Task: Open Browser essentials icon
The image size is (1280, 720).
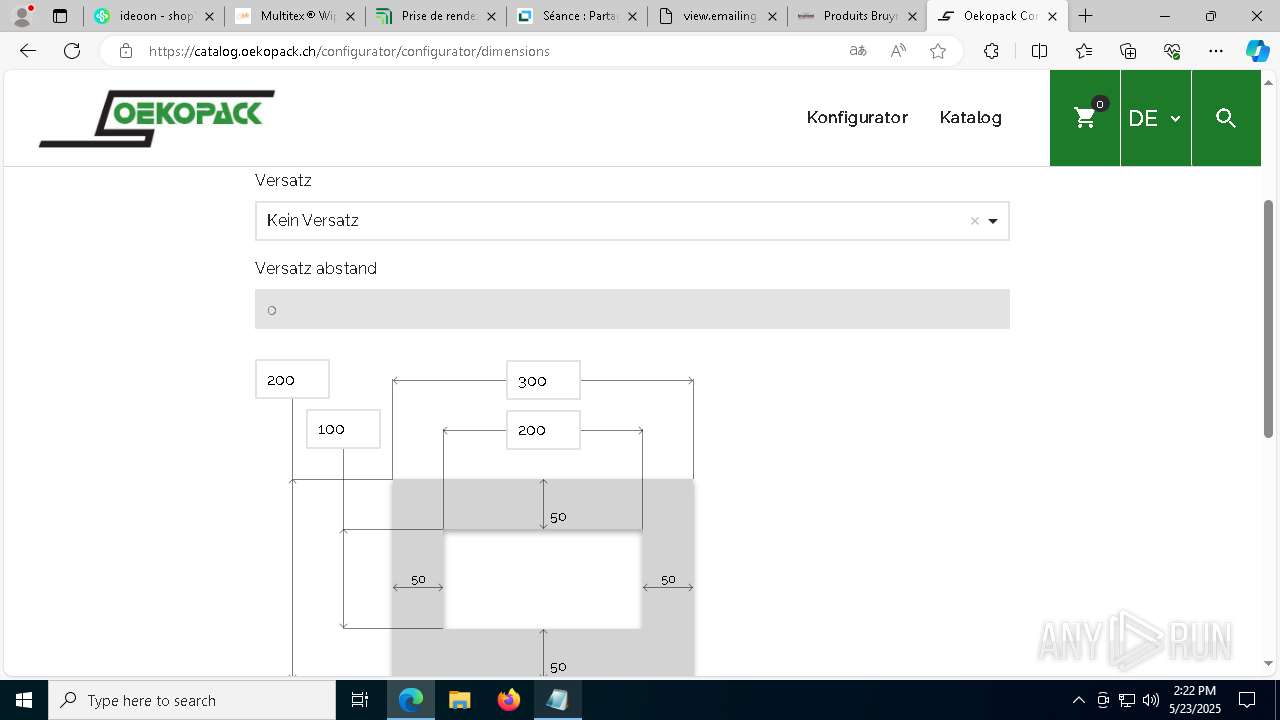Action: tap(1172, 51)
